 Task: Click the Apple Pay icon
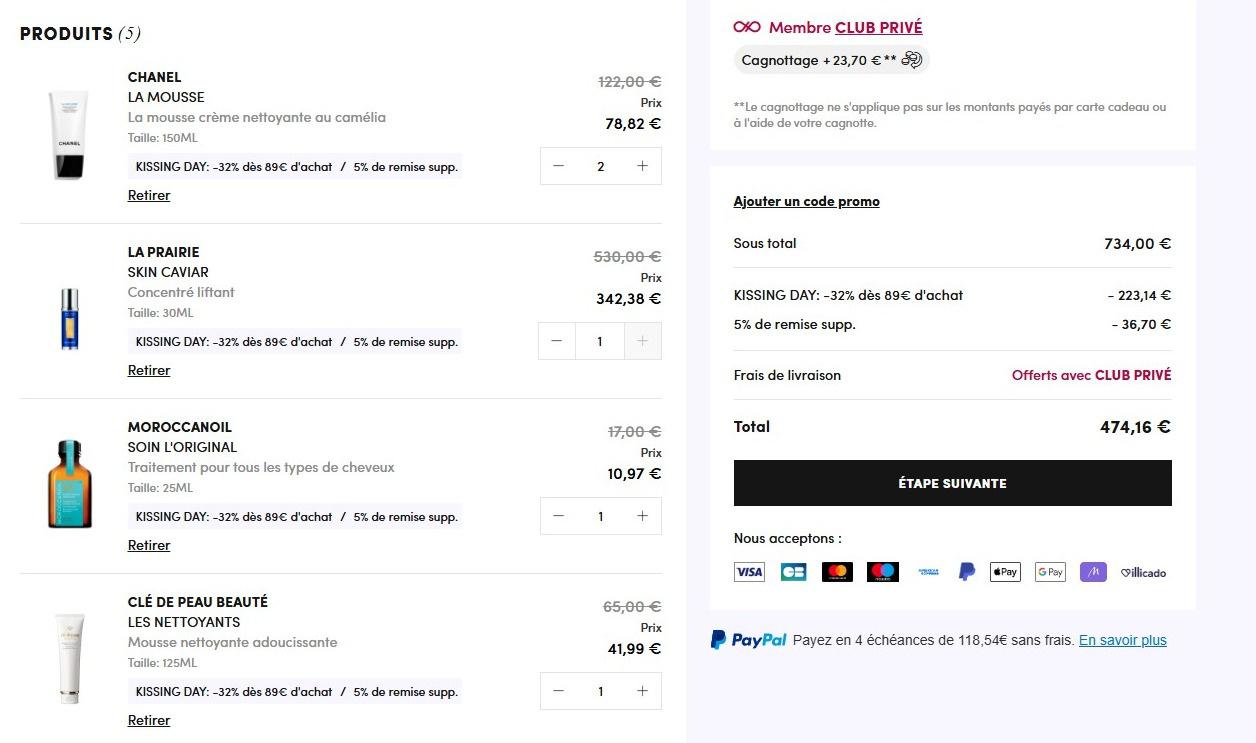coord(1005,572)
